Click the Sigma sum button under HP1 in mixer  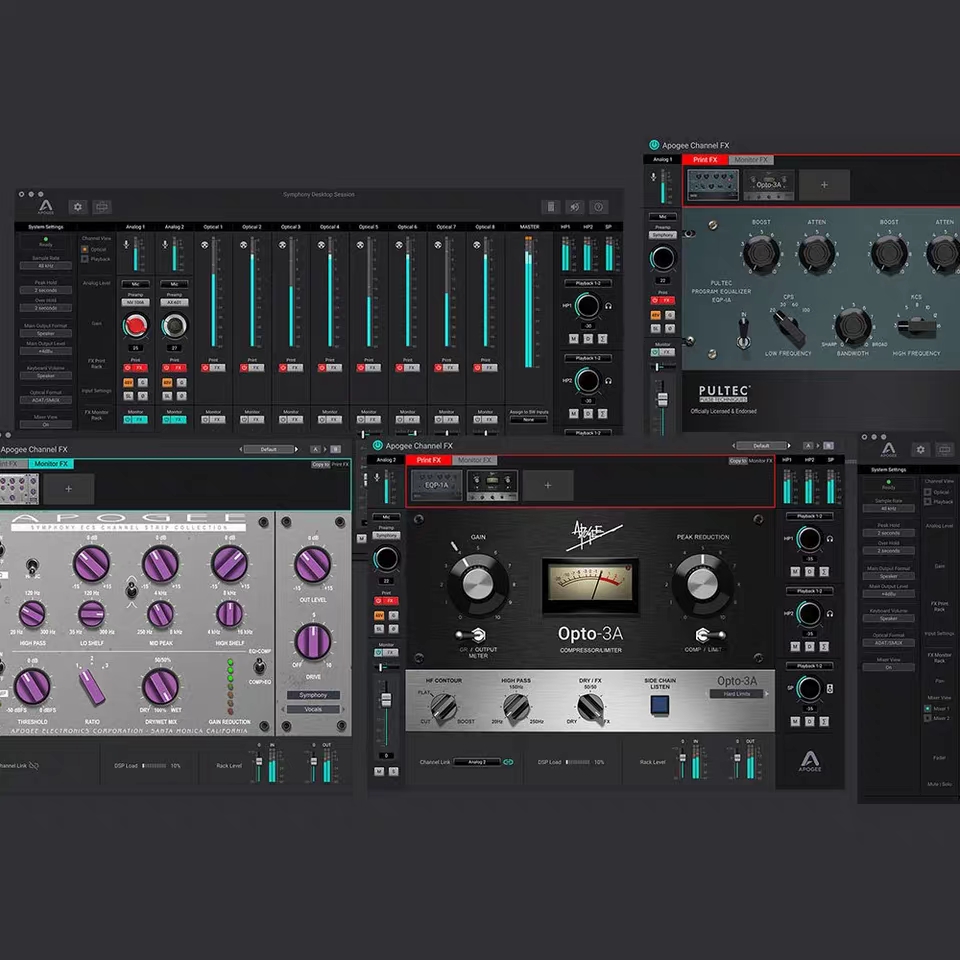[x=602, y=339]
